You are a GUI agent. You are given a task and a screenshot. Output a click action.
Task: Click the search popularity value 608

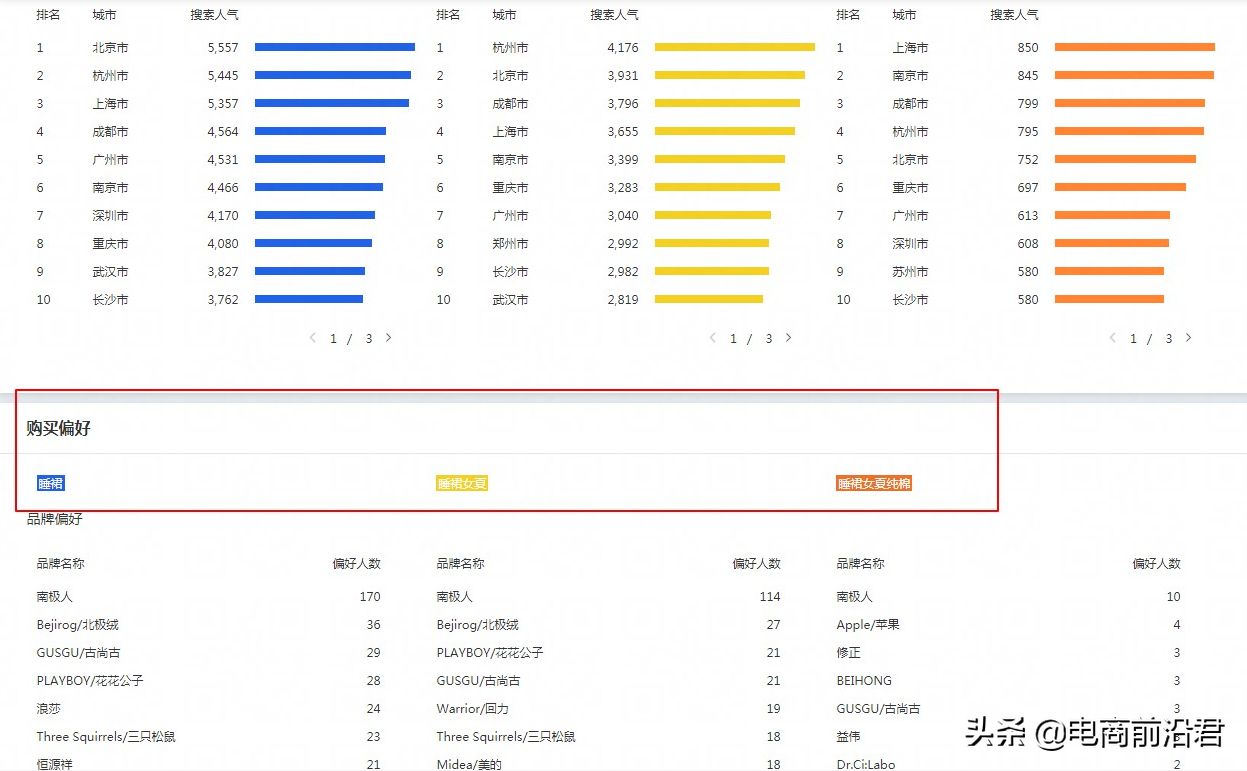(x=1028, y=244)
